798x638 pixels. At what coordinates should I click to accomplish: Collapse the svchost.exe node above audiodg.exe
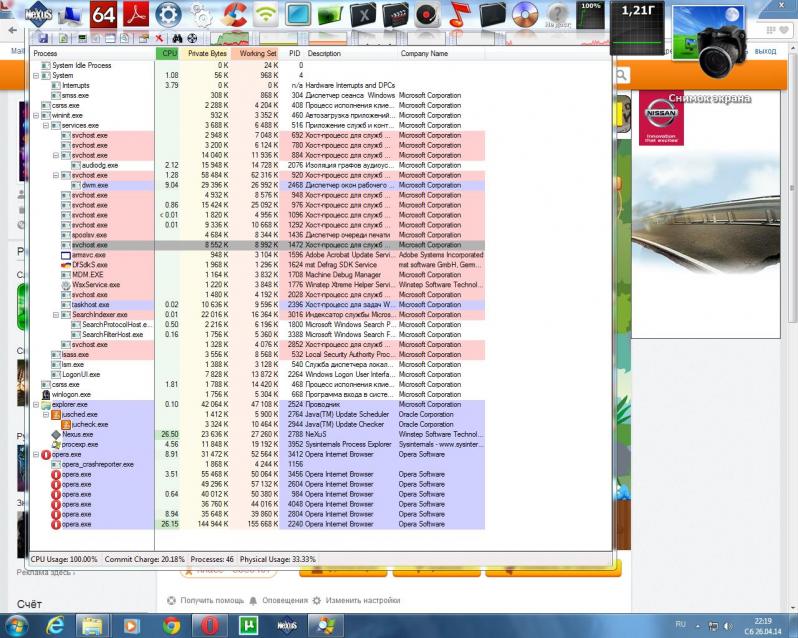click(x=56, y=155)
